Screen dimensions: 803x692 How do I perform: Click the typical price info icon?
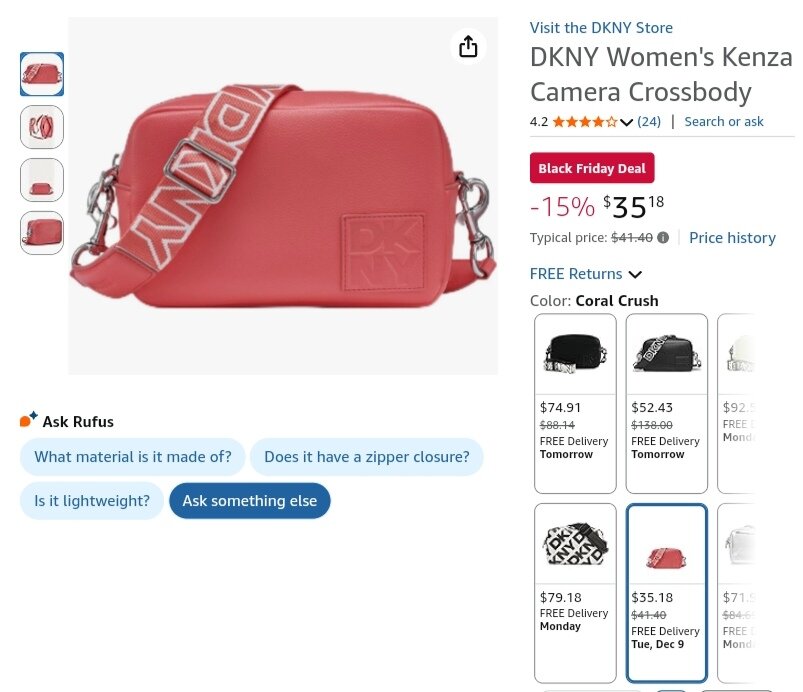click(663, 238)
